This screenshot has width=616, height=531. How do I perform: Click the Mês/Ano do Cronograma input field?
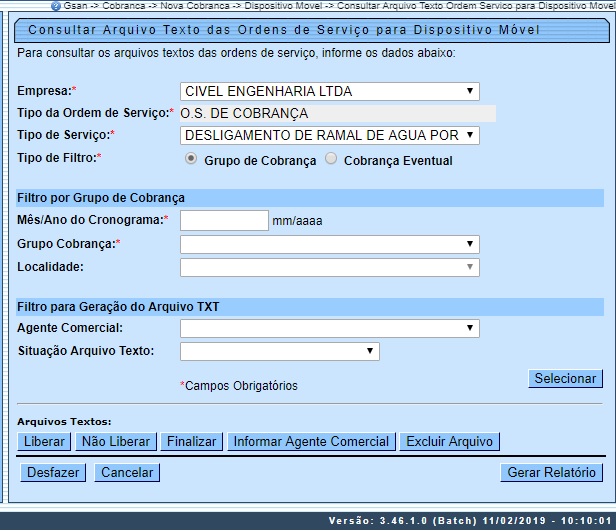click(224, 220)
